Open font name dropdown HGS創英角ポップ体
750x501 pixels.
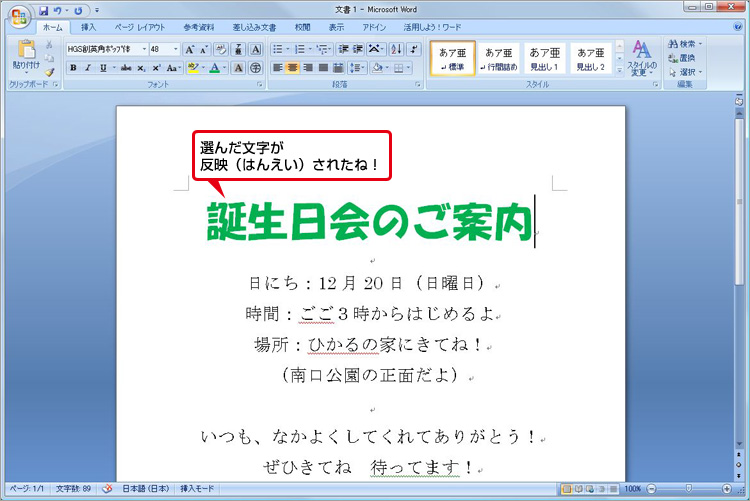[x=144, y=49]
